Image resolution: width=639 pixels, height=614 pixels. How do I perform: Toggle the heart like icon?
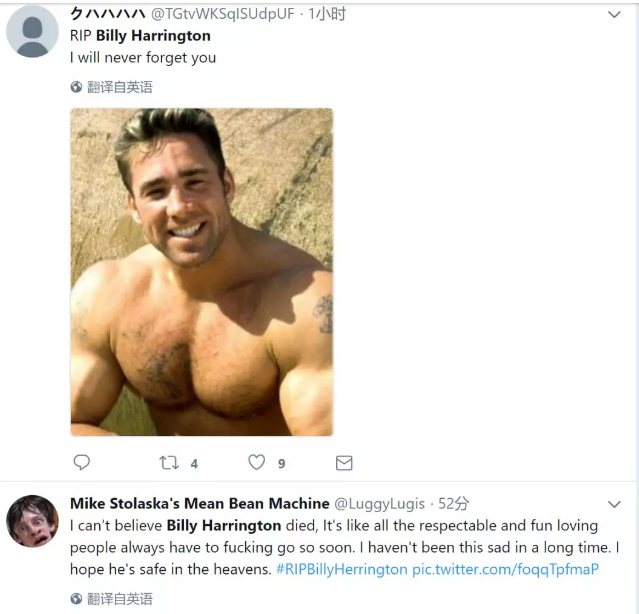click(x=257, y=462)
